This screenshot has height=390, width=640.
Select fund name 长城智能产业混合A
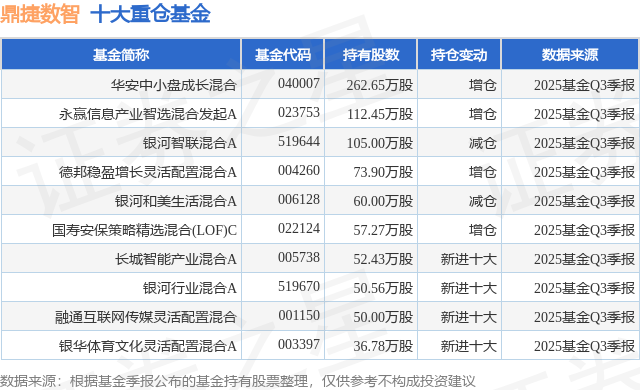pyautogui.click(x=176, y=259)
